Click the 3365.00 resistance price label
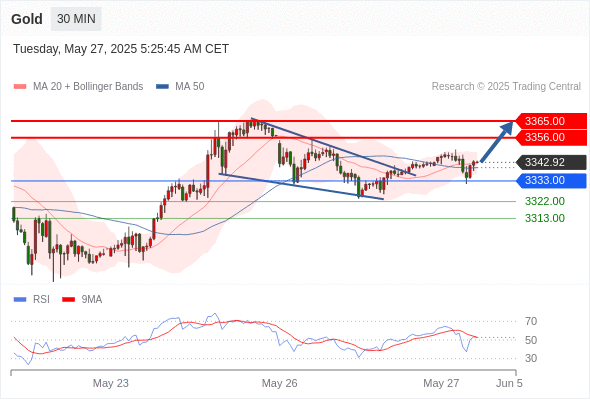 (x=551, y=121)
